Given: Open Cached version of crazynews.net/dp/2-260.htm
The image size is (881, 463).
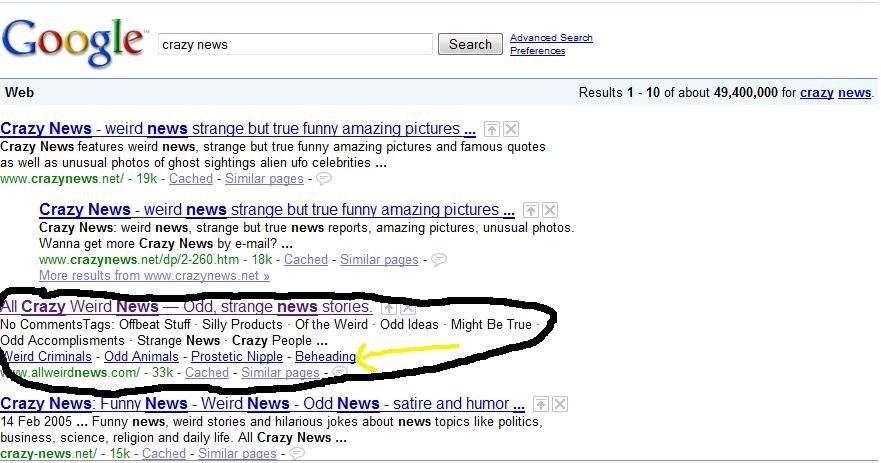Looking at the screenshot, I should pos(306,260).
